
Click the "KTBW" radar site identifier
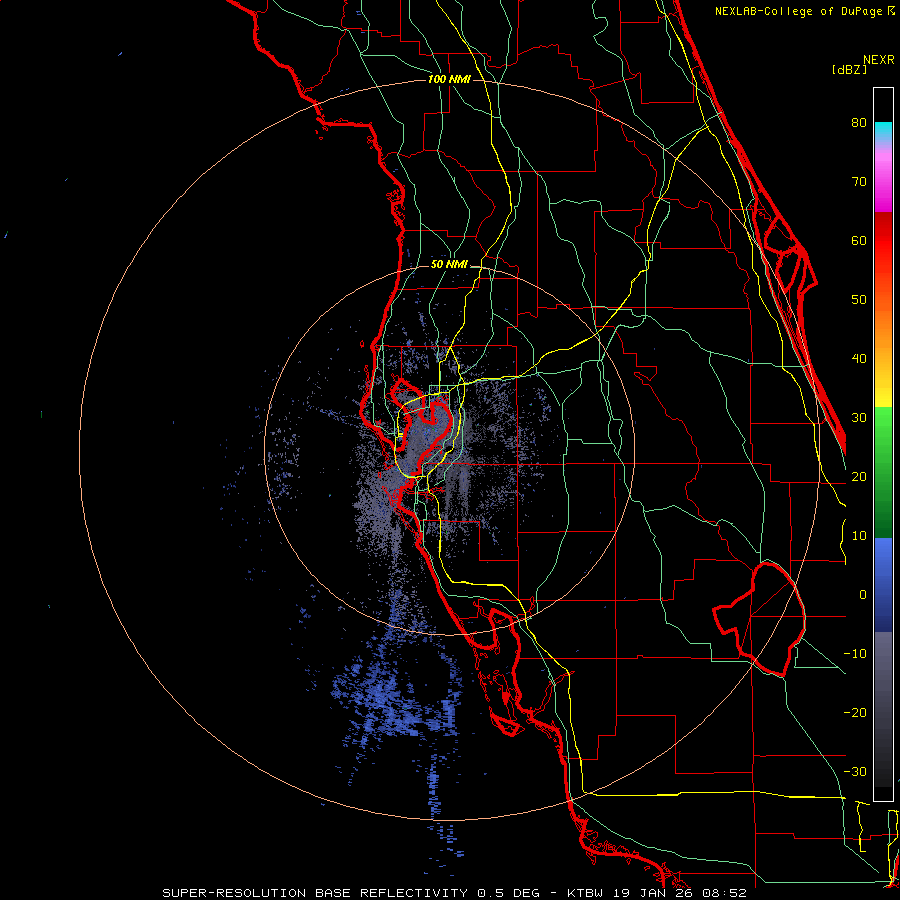586,893
